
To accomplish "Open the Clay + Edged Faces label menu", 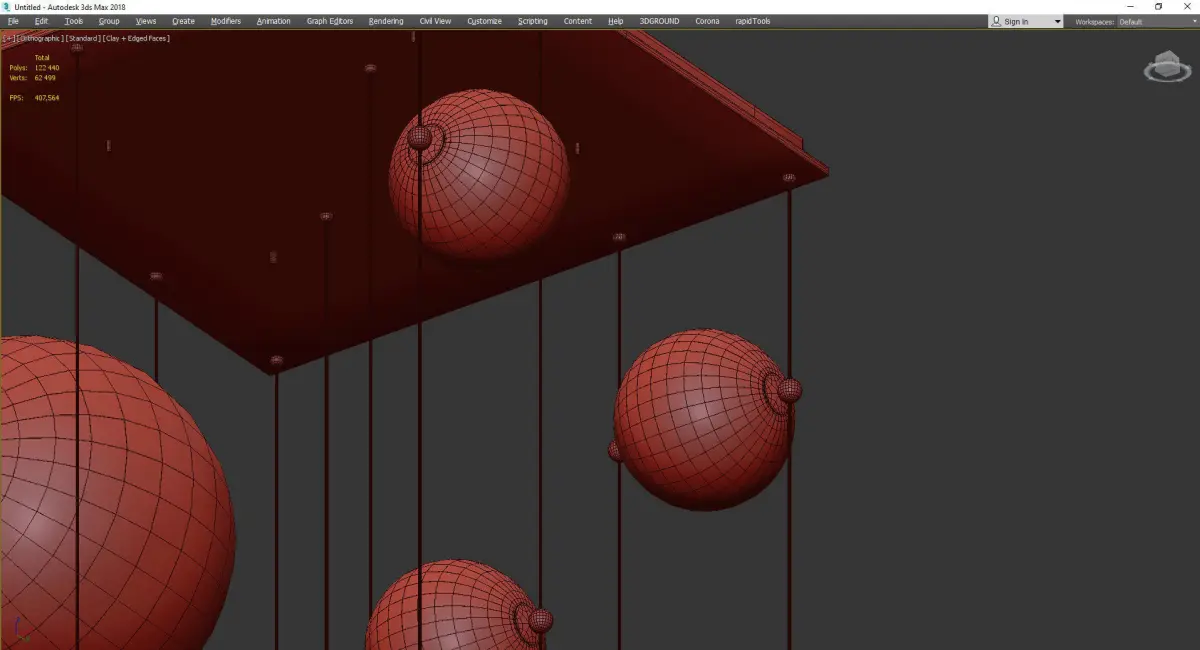I will (136, 38).
